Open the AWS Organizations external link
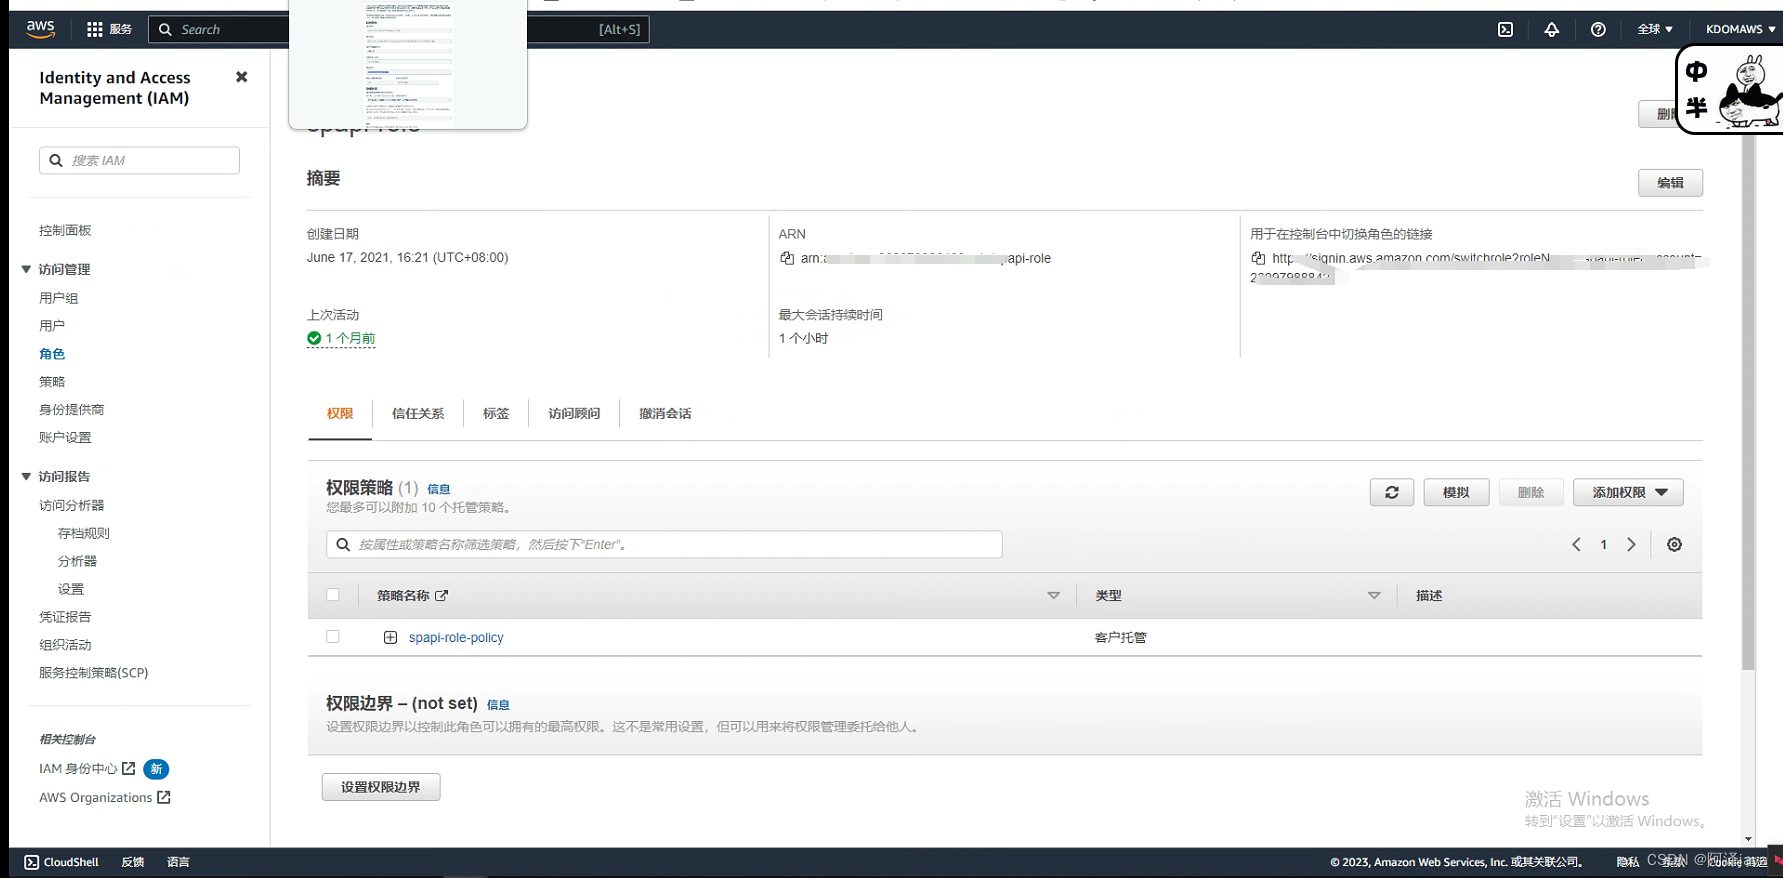This screenshot has height=878, width=1783. [105, 797]
